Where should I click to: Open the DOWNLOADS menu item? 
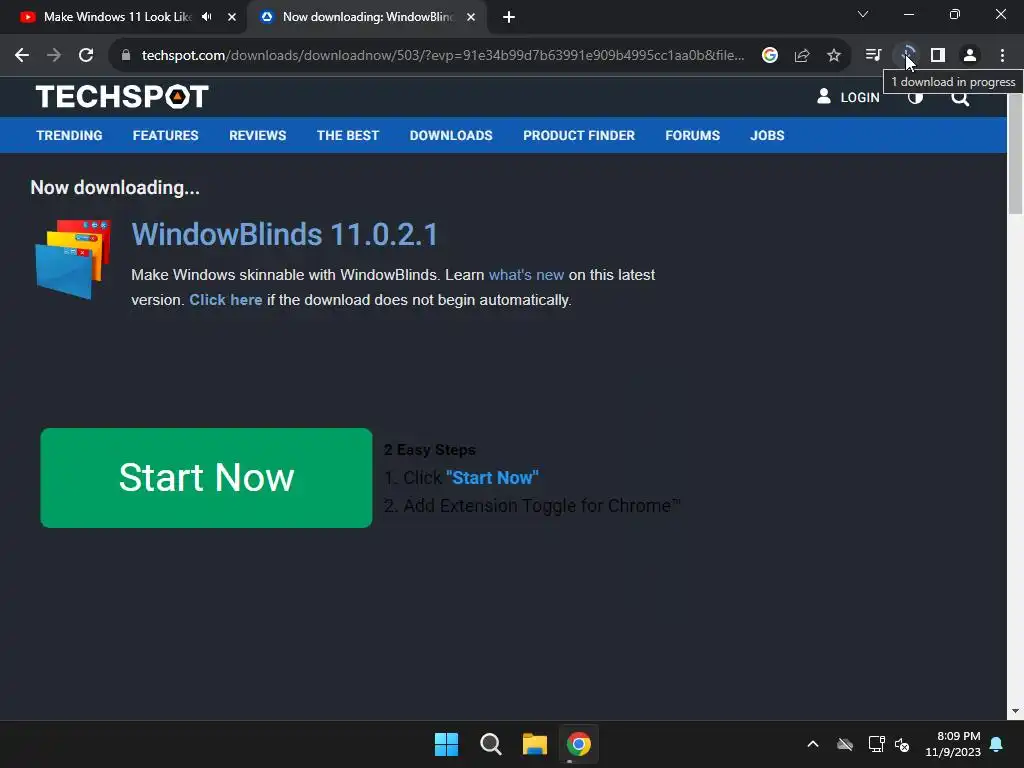[451, 135]
